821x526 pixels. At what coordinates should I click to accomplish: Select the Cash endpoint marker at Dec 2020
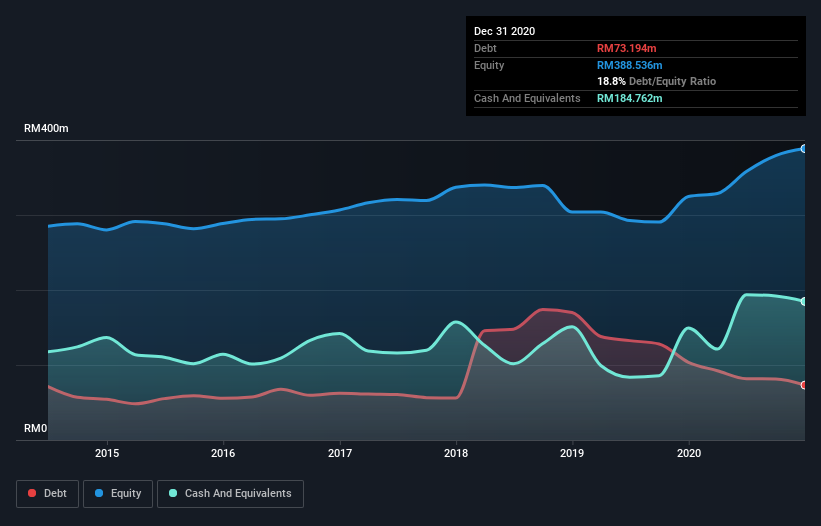tap(804, 301)
